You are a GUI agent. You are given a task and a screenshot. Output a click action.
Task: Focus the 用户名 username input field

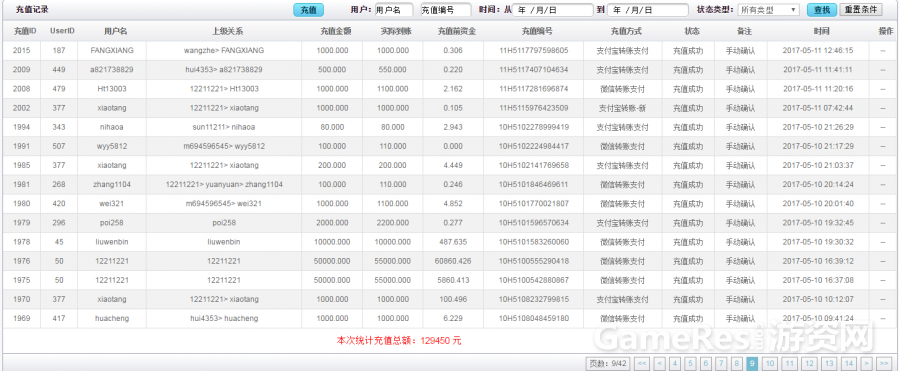point(394,10)
